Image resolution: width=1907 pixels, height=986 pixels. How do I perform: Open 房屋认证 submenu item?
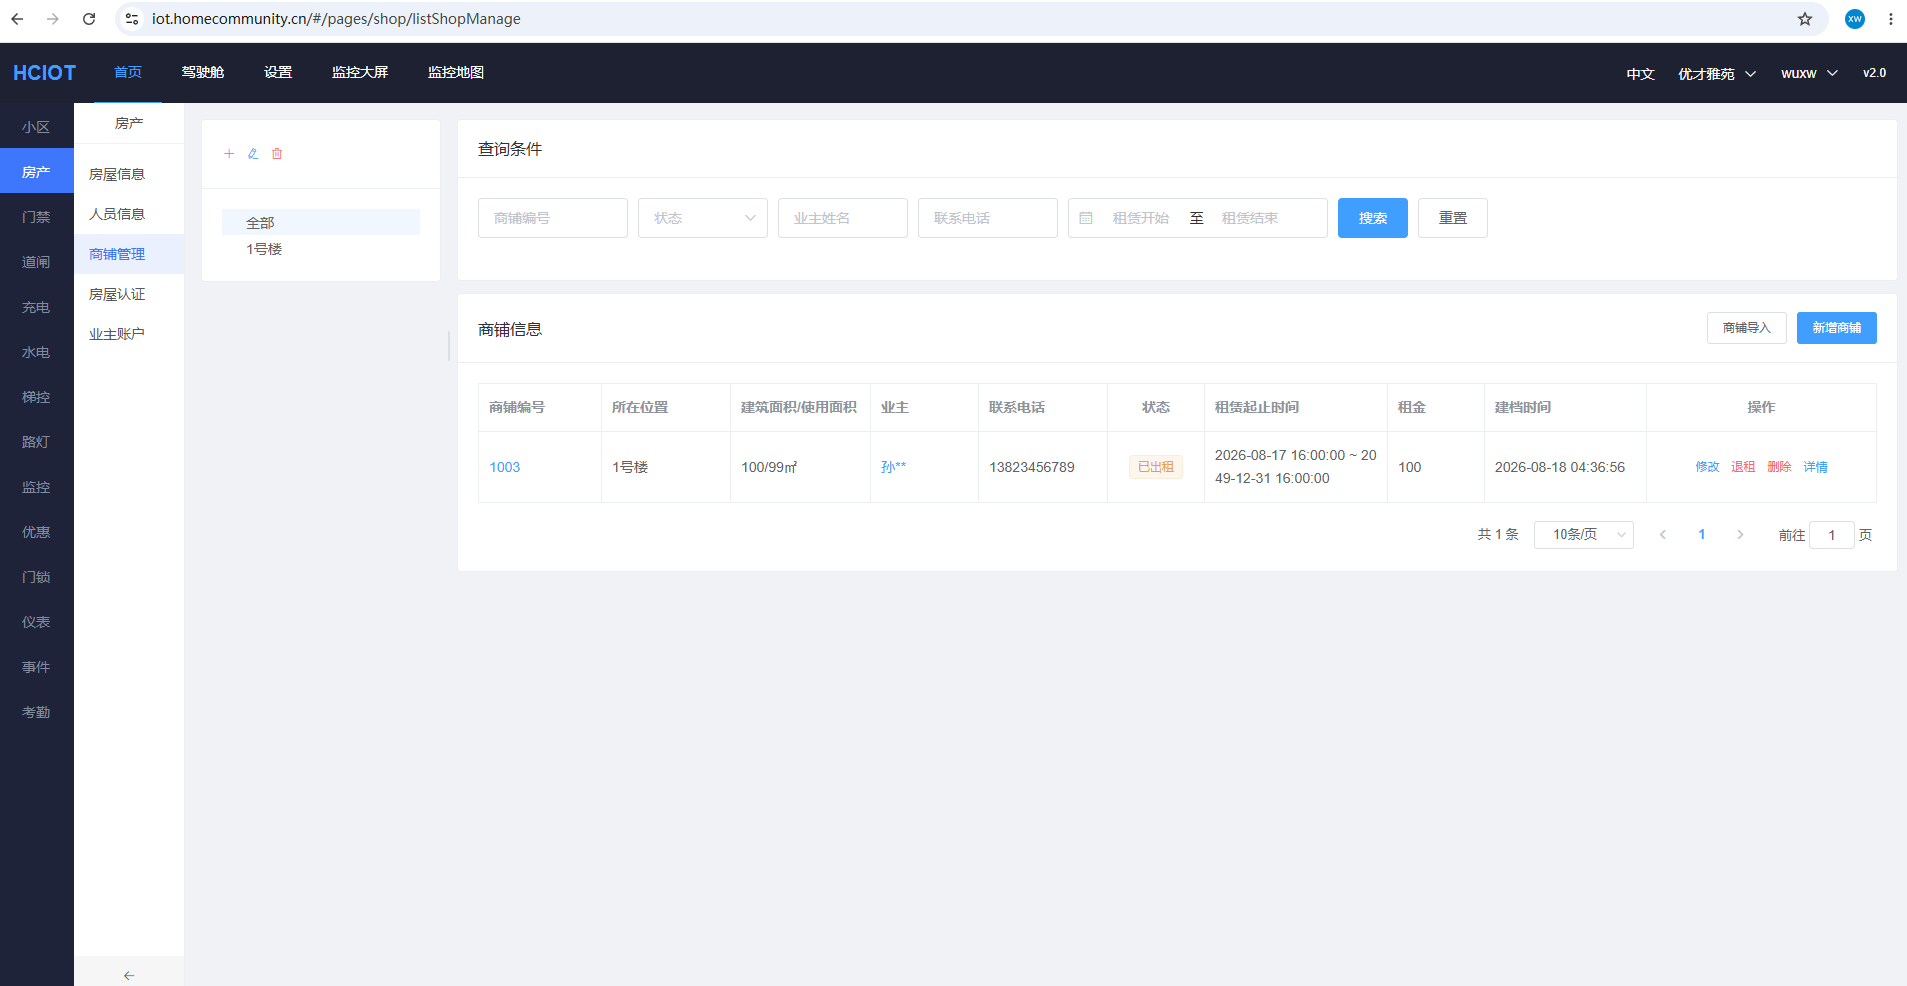pyautogui.click(x=129, y=294)
